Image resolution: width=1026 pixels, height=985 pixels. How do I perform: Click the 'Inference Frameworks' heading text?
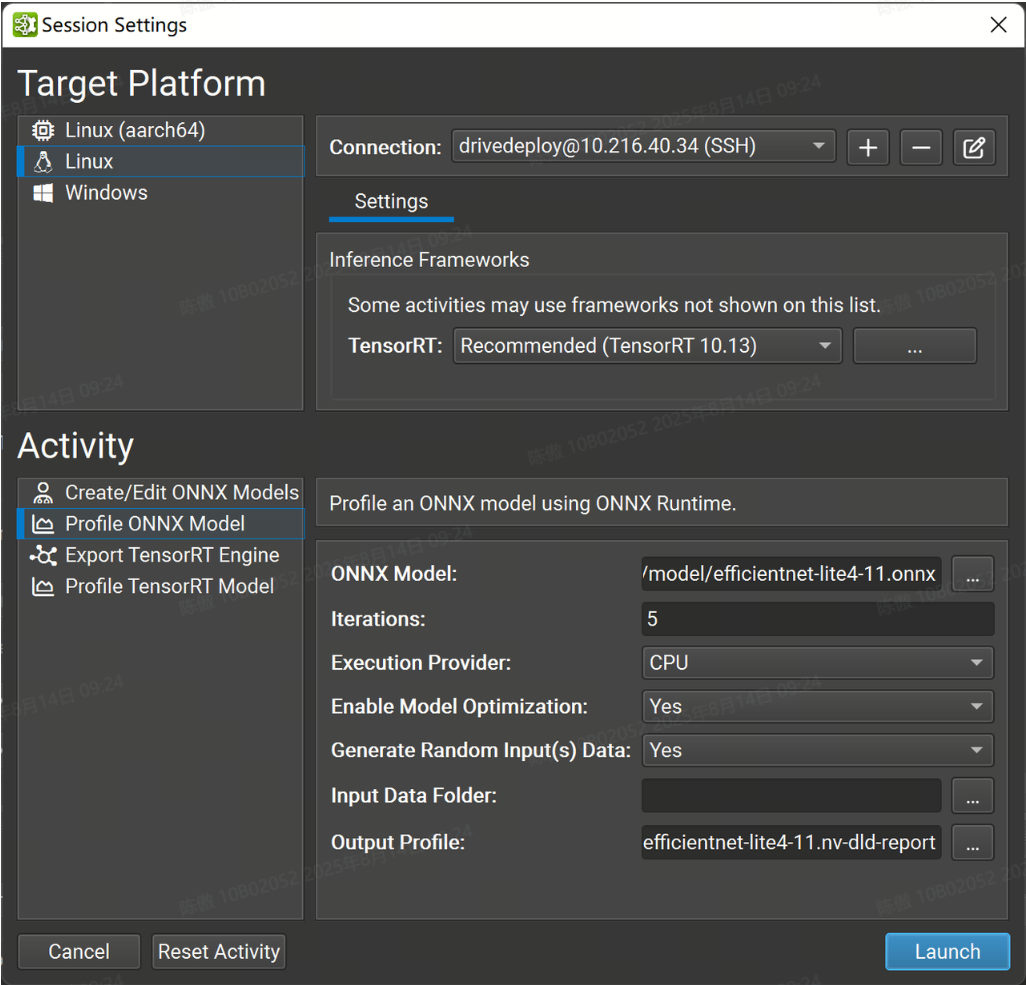tap(429, 260)
